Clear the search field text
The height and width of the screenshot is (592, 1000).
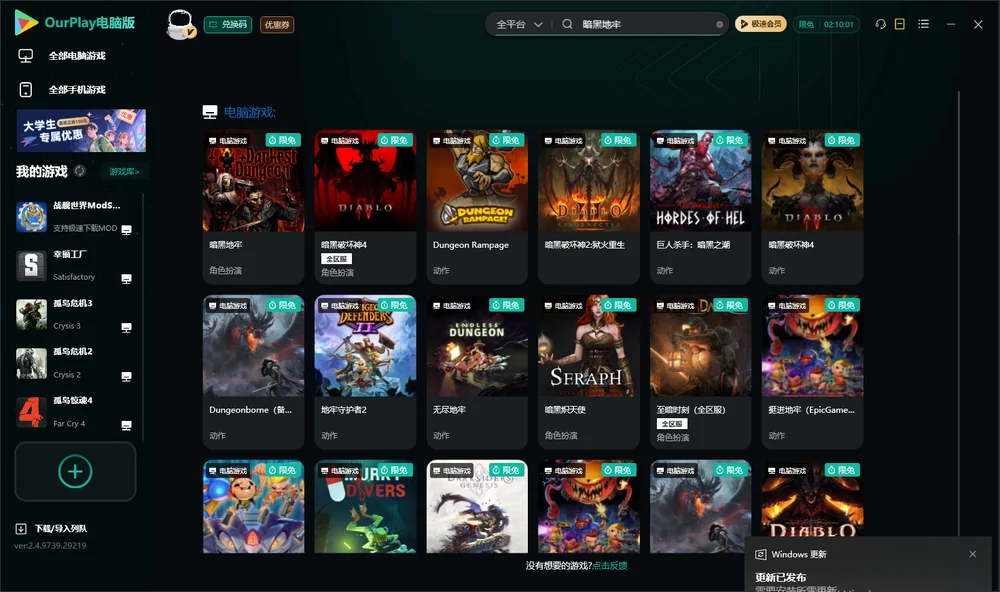click(719, 25)
